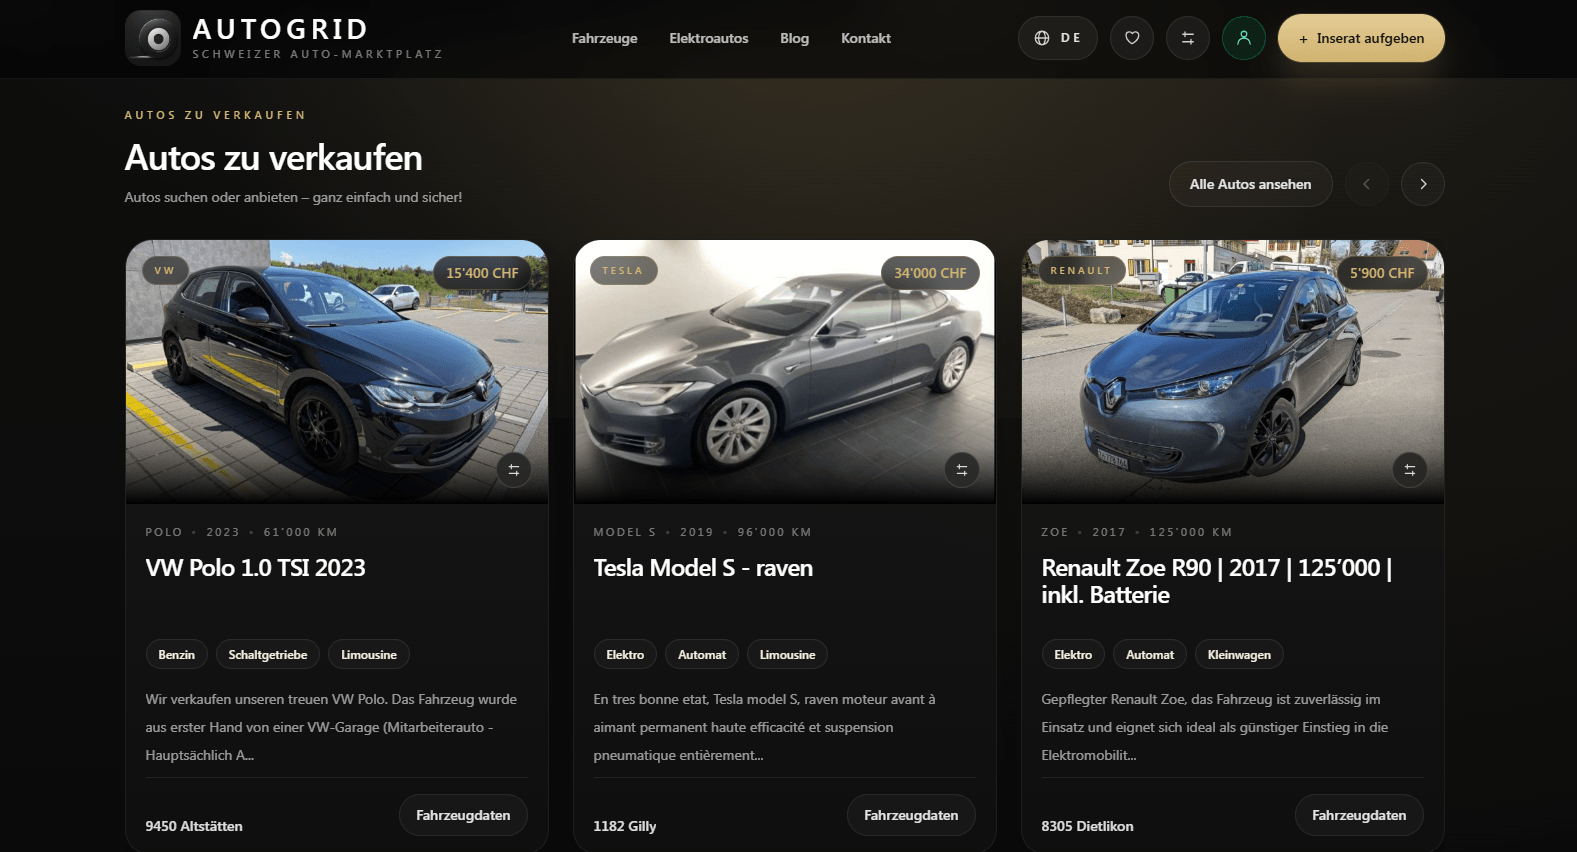Click the Autos zu verkaufen heading
The width and height of the screenshot is (1577, 852).
273,158
